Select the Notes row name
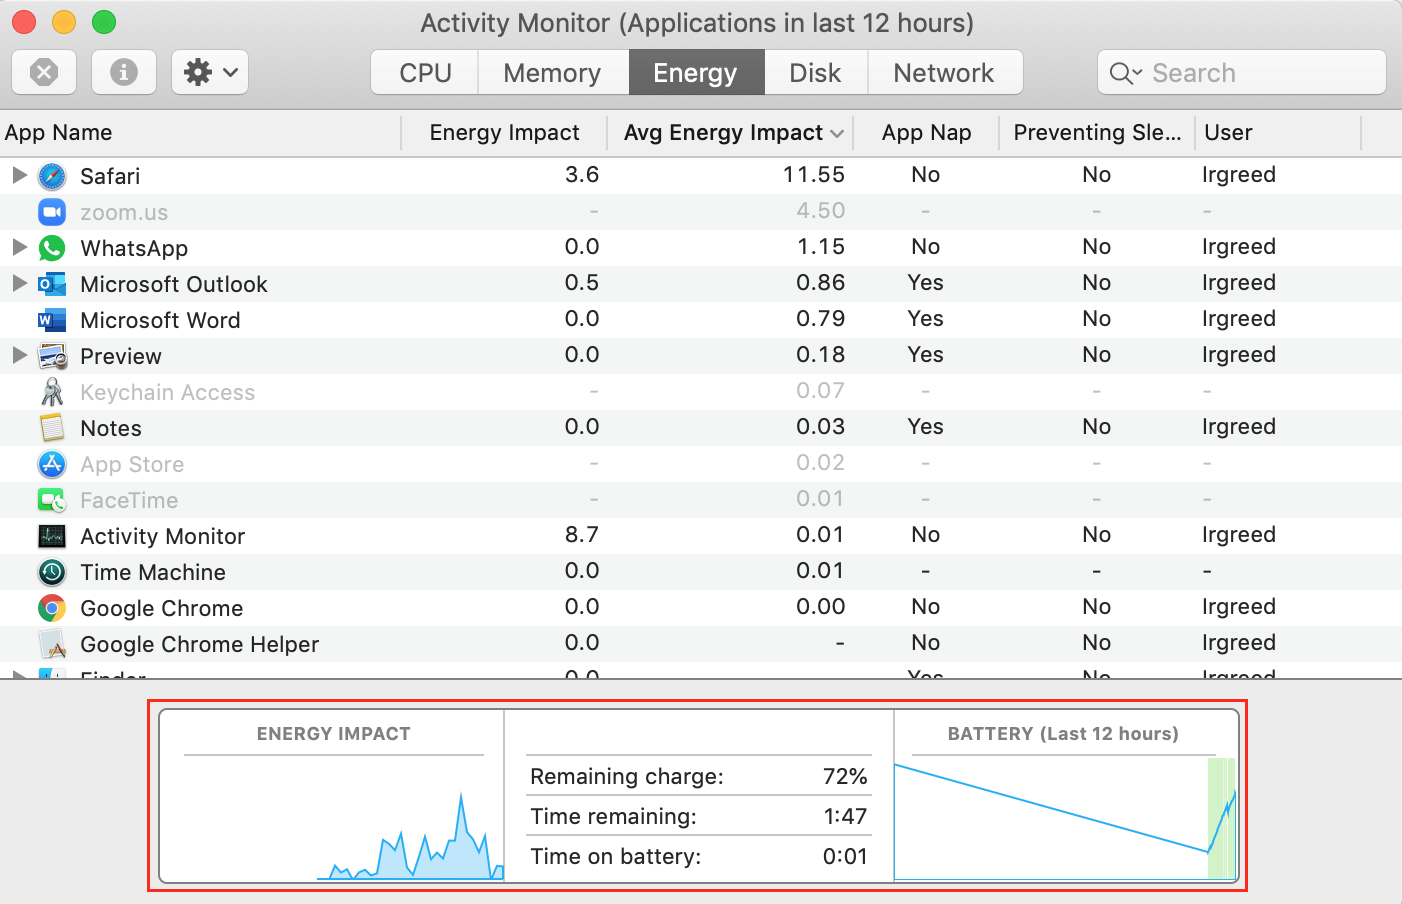 click(x=111, y=428)
